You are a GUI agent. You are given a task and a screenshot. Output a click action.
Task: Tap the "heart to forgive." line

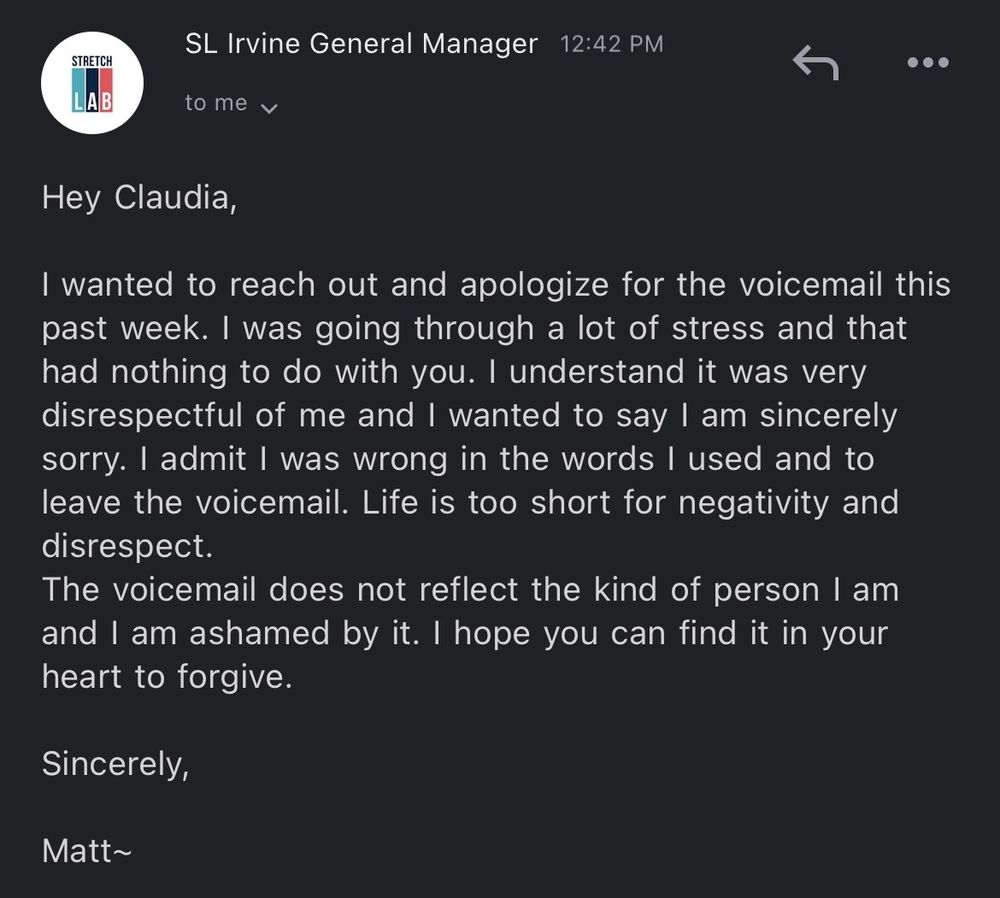[x=167, y=677]
